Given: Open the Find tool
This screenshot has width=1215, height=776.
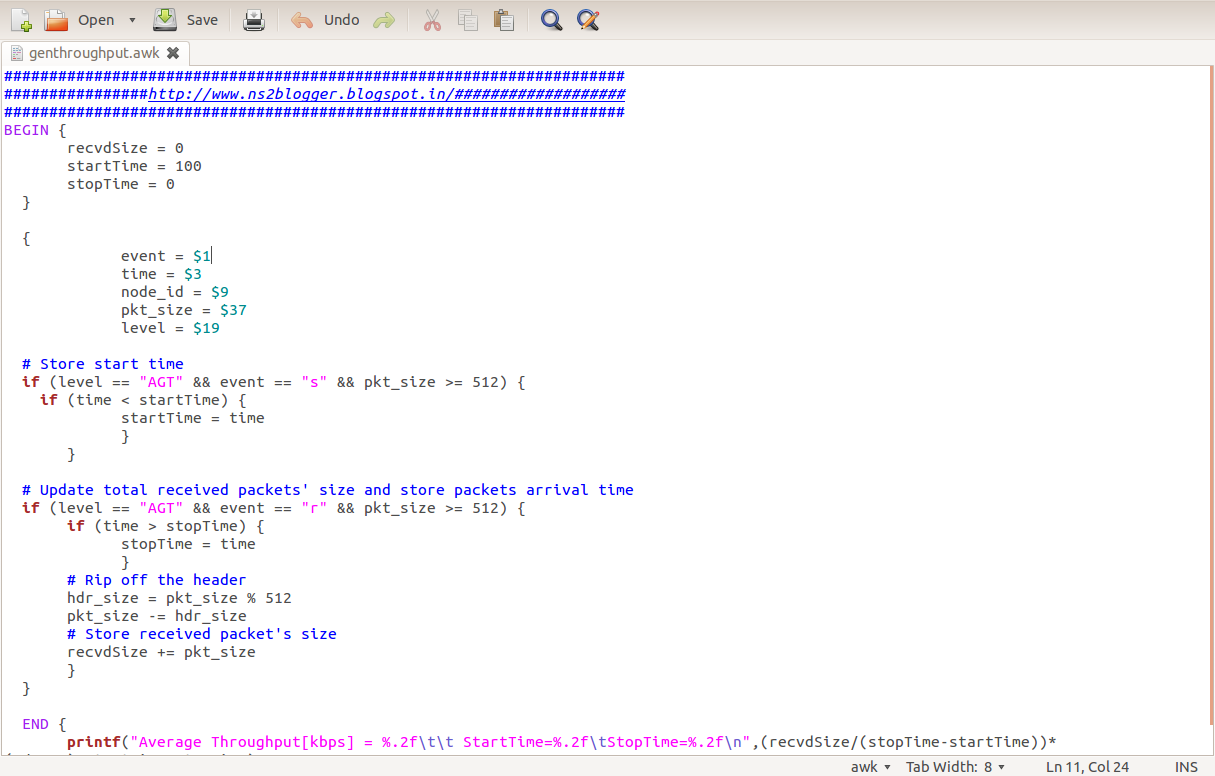Looking at the screenshot, I should coord(550,19).
